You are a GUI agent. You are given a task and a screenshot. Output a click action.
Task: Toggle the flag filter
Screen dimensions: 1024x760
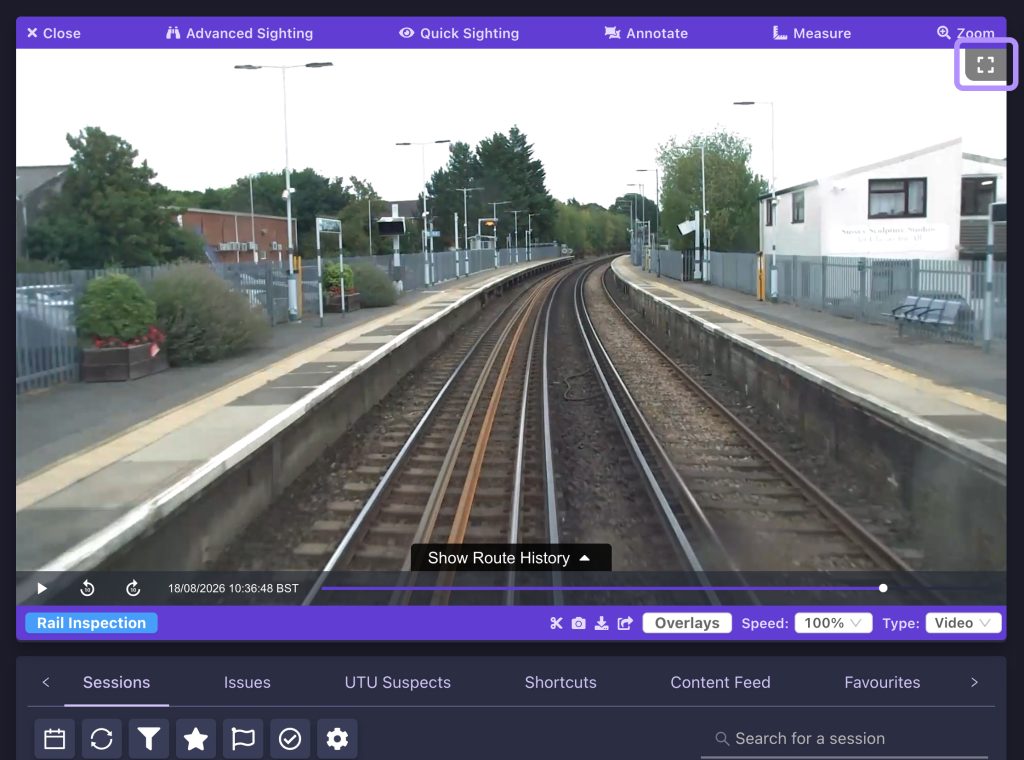(243, 739)
